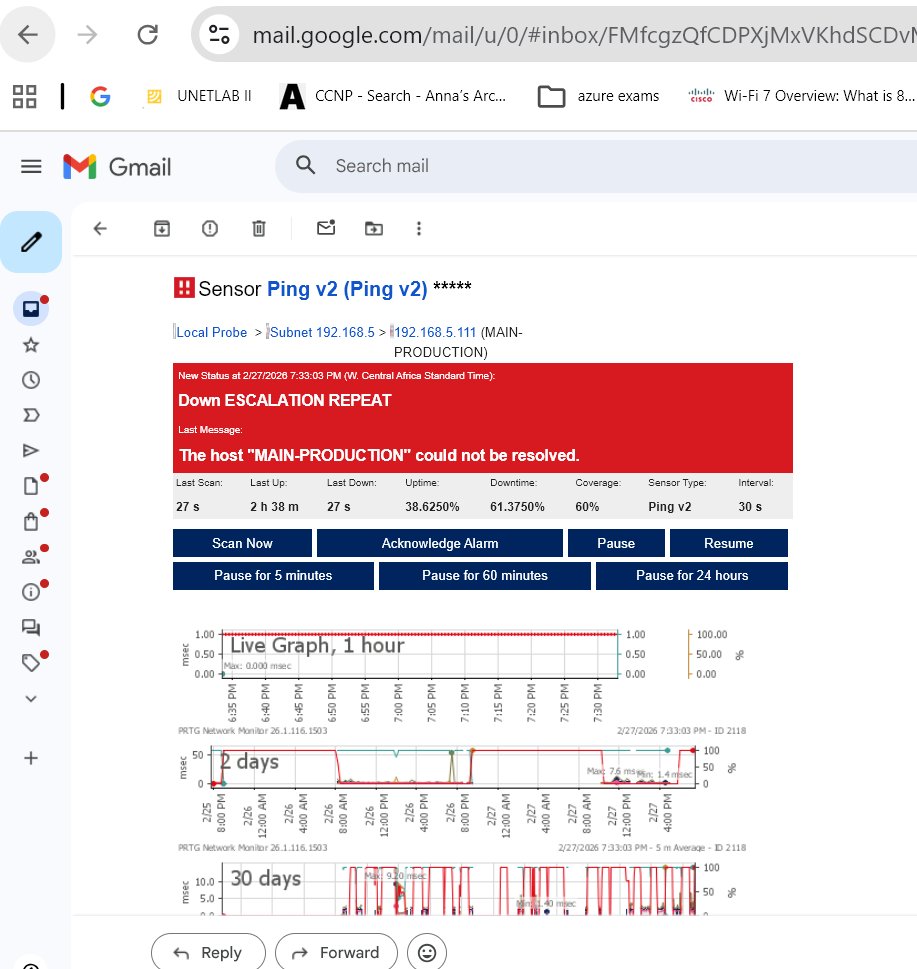This screenshot has width=917, height=969.
Task: Open Drafts icon in sidebar
Action: (x=31, y=486)
